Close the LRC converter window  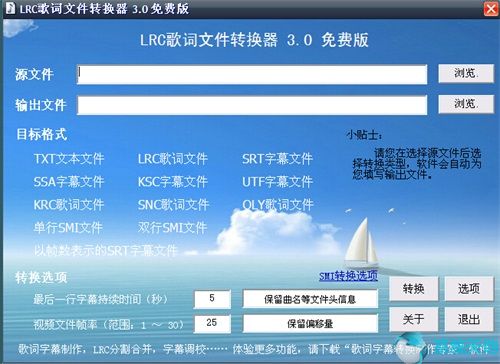(491, 9)
